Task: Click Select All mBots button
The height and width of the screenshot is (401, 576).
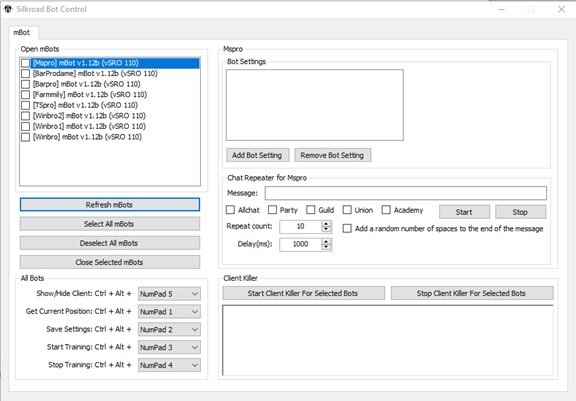Action: coord(110,224)
